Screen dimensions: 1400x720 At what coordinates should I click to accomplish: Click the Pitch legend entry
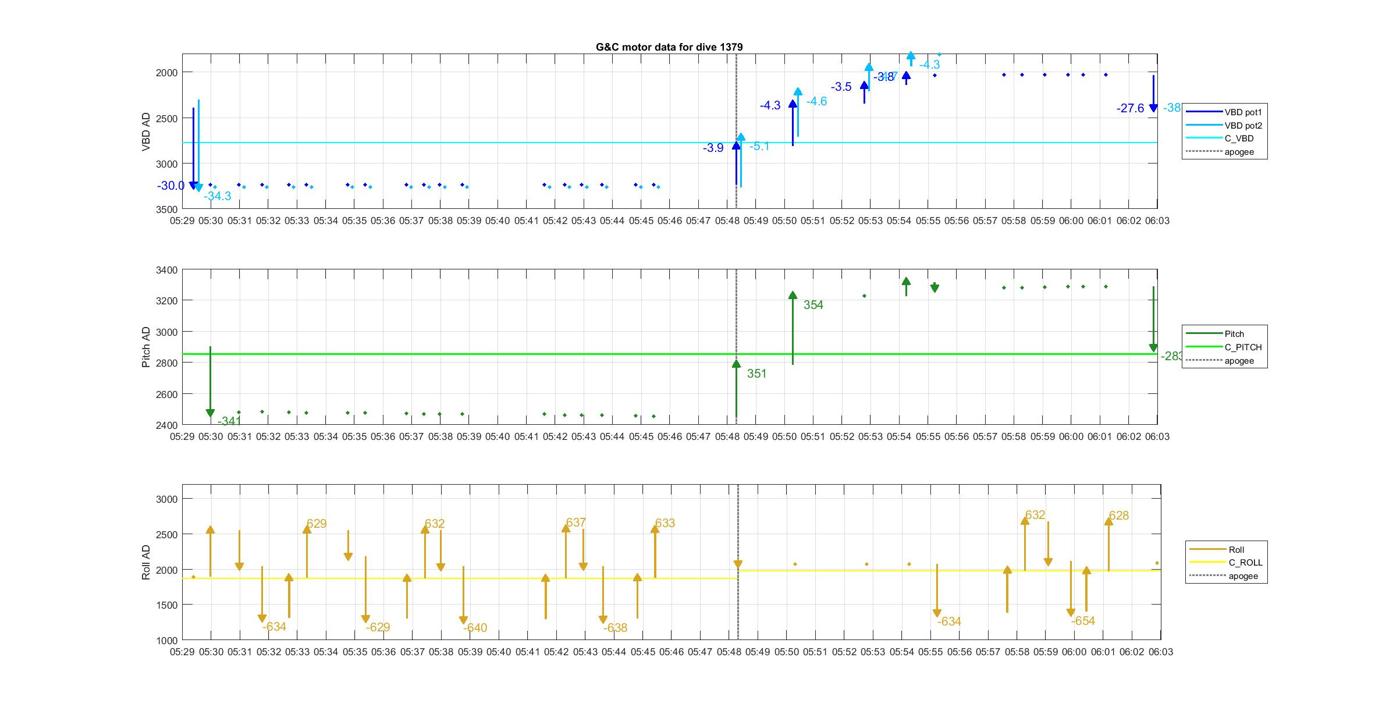[x=1234, y=333]
